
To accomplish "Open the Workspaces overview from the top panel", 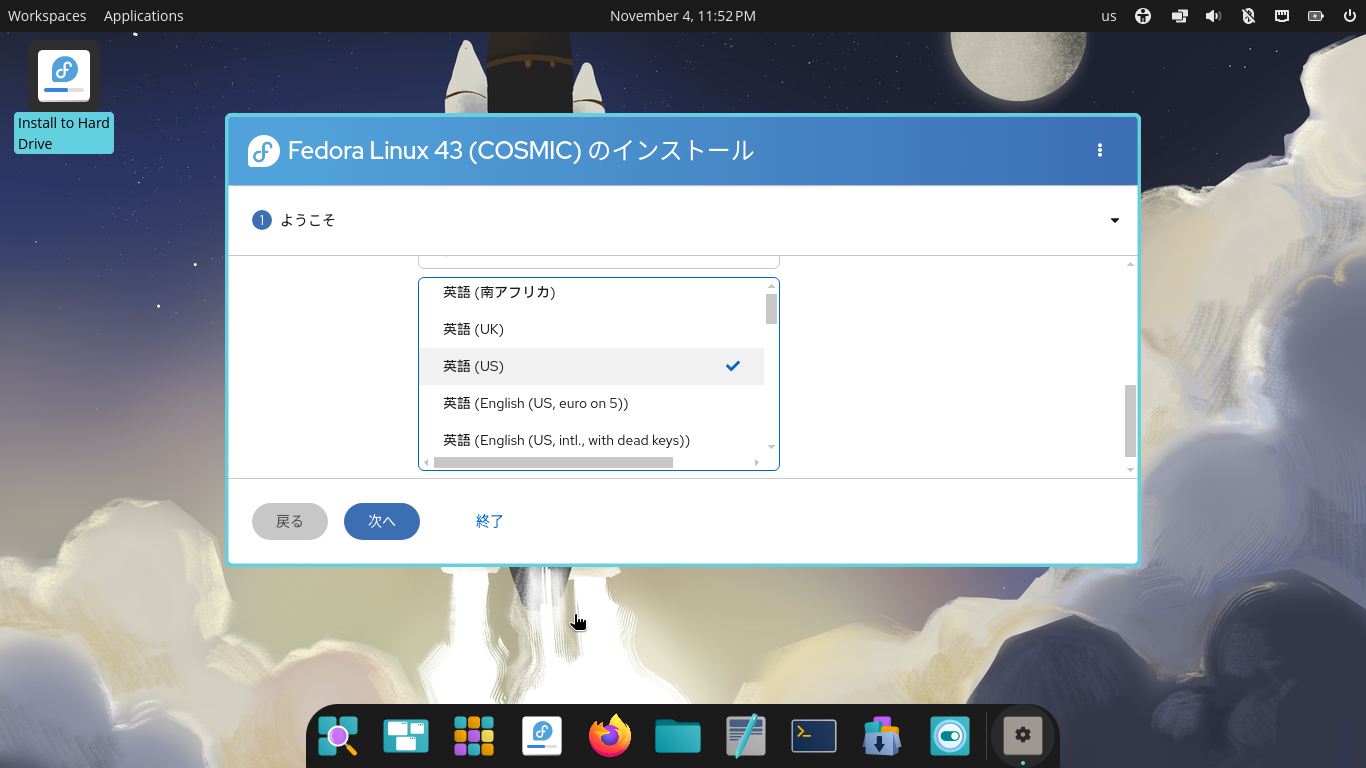I will [x=47, y=16].
